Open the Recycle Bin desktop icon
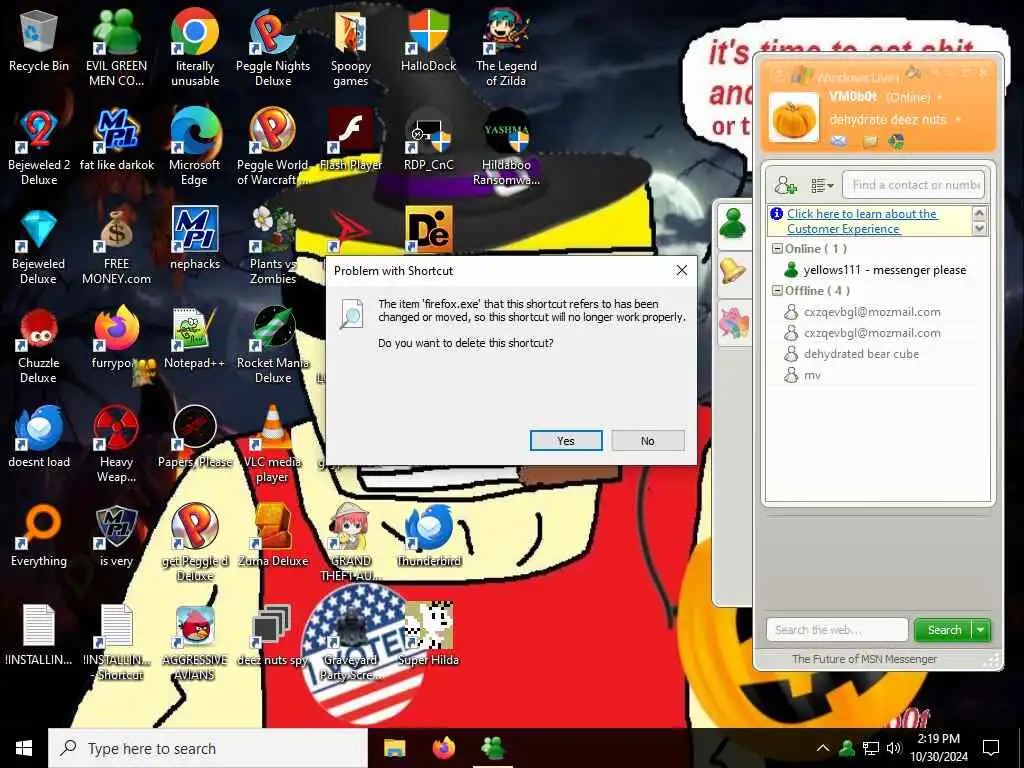 coord(39,42)
